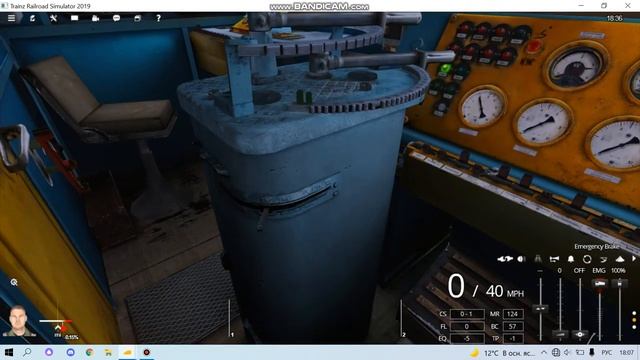Viewport: 640px width, 360px height.
Task: Click the 18:36 game clock
Action: 614,18
